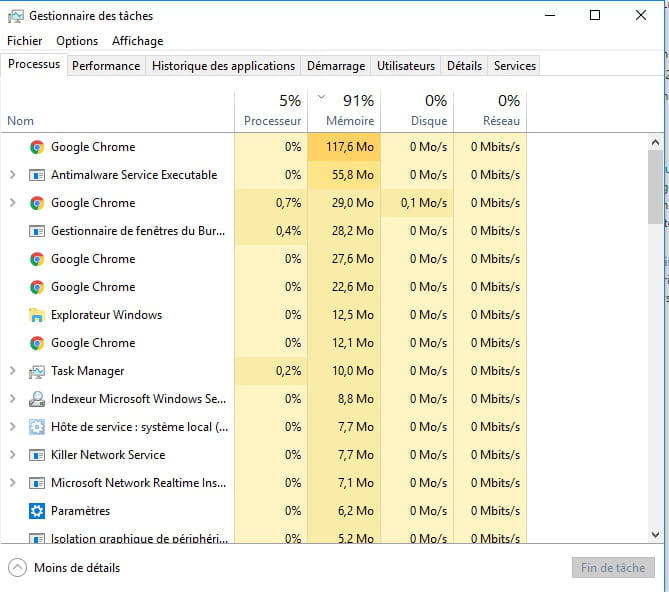The width and height of the screenshot is (669, 592).
Task: Click the 8,8 Mo memory value
Action: (355, 399)
